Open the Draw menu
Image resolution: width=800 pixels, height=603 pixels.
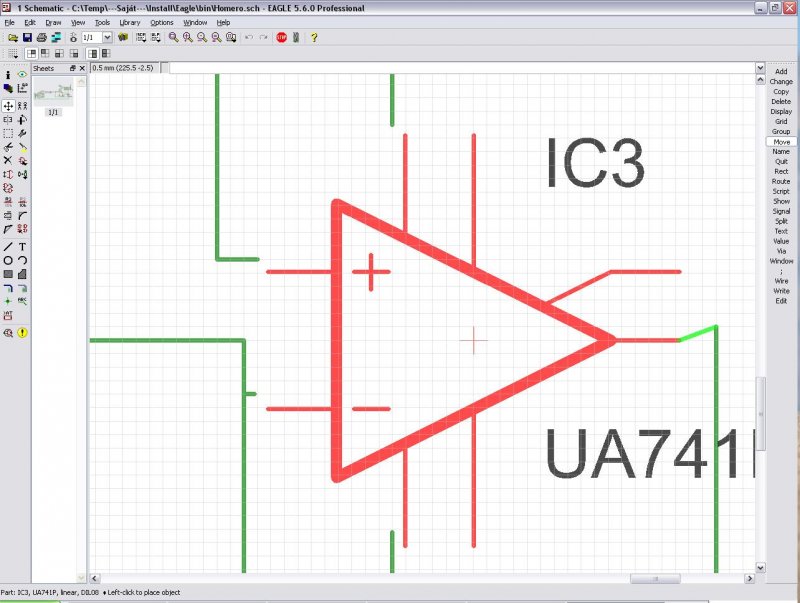[x=53, y=22]
